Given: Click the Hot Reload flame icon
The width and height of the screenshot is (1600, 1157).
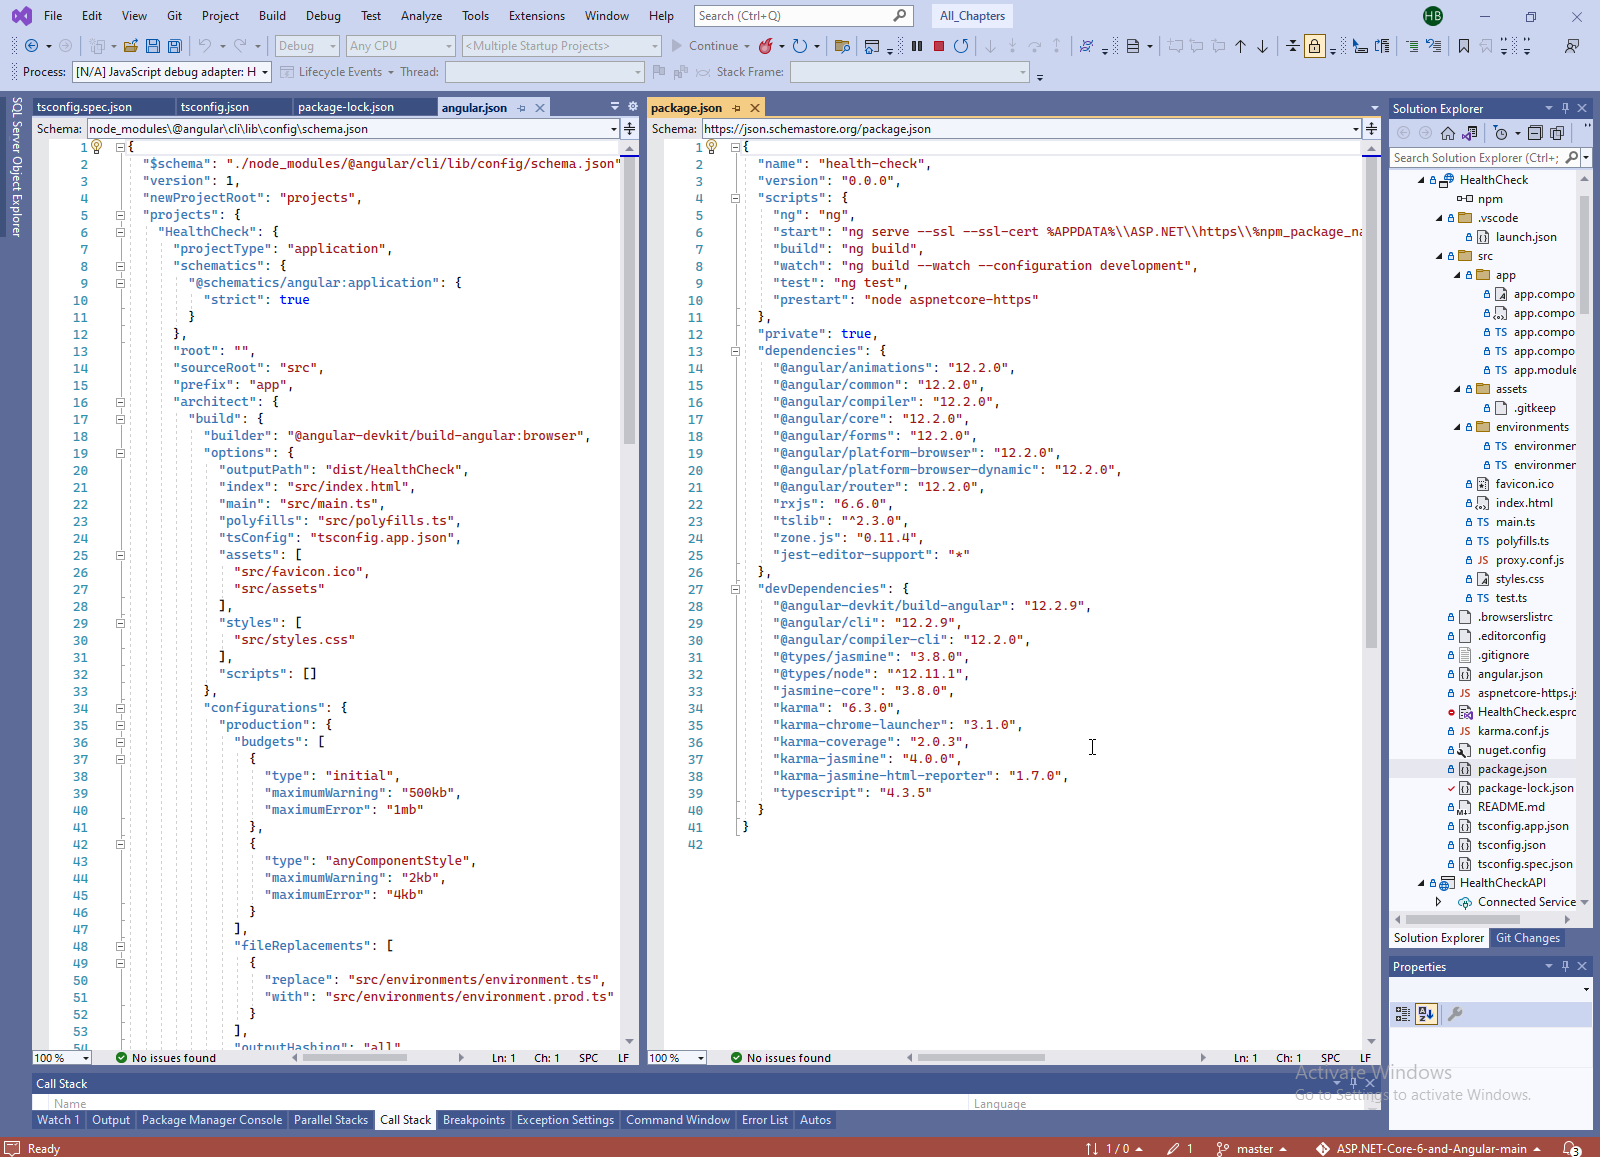Looking at the screenshot, I should pyautogui.click(x=766, y=46).
